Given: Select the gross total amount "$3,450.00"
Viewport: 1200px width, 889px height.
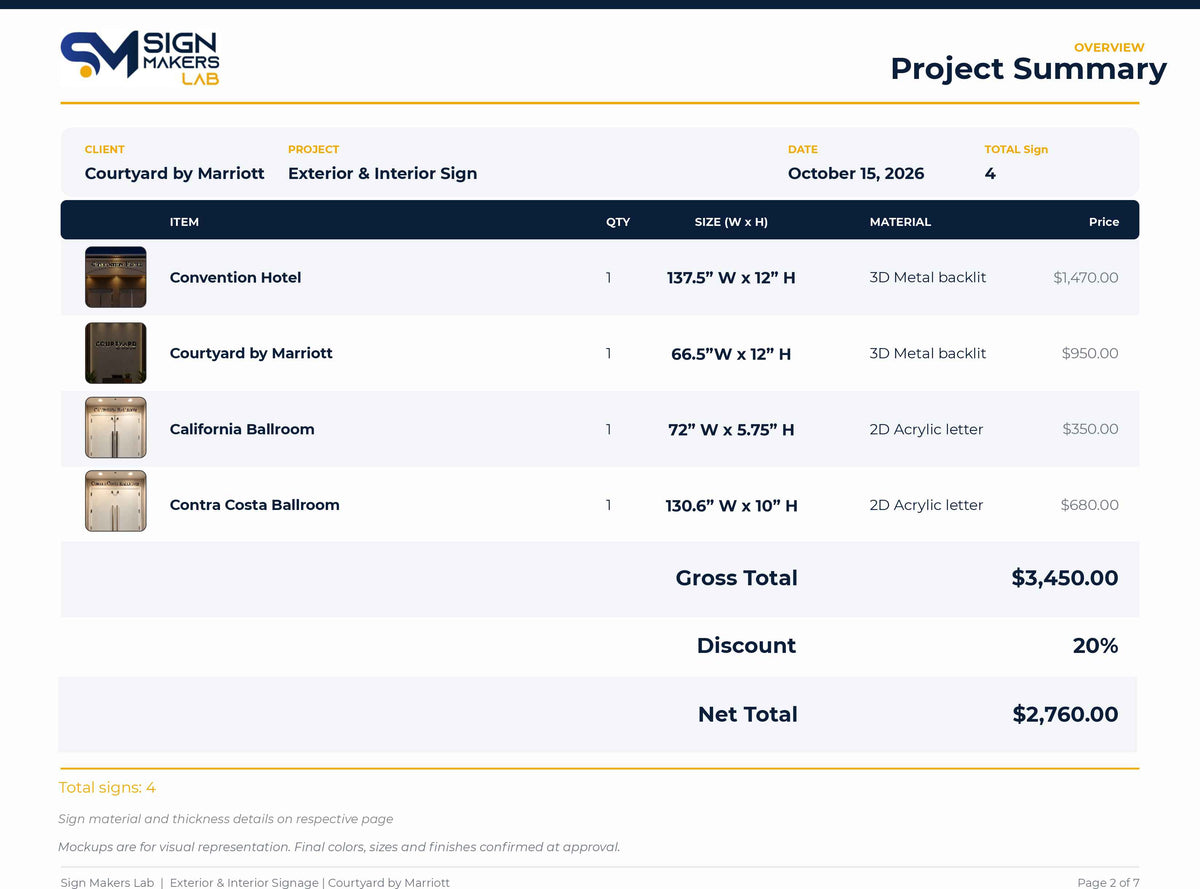Looking at the screenshot, I should pos(1065,578).
